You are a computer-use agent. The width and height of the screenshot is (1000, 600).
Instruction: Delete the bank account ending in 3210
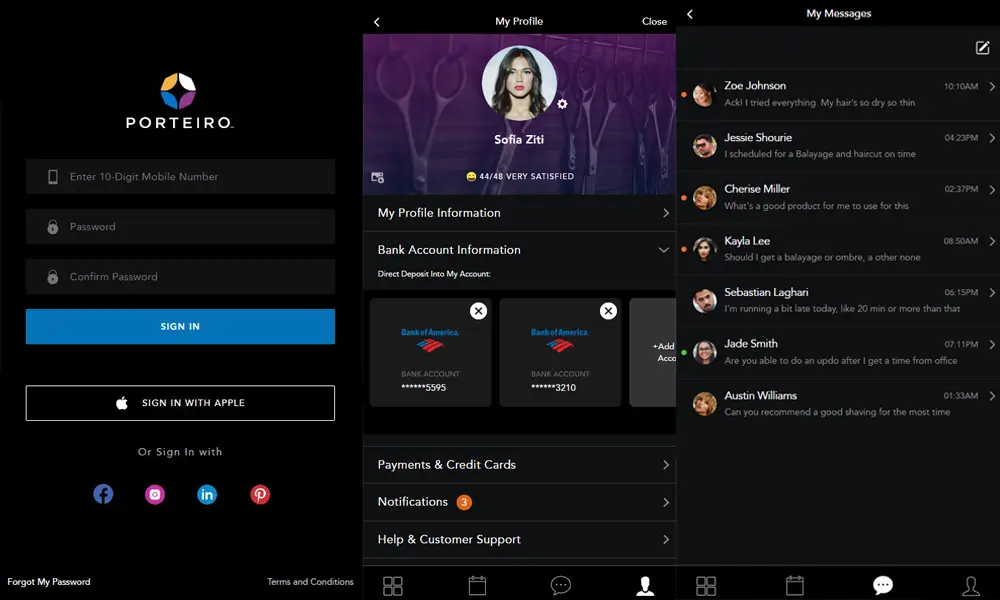pos(608,311)
